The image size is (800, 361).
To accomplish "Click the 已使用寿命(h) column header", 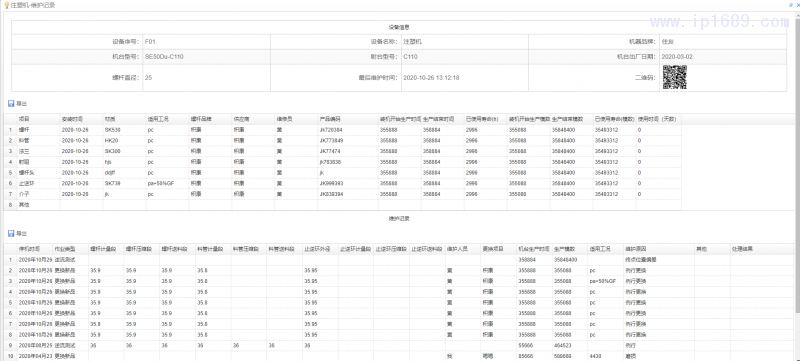I will [x=482, y=119].
